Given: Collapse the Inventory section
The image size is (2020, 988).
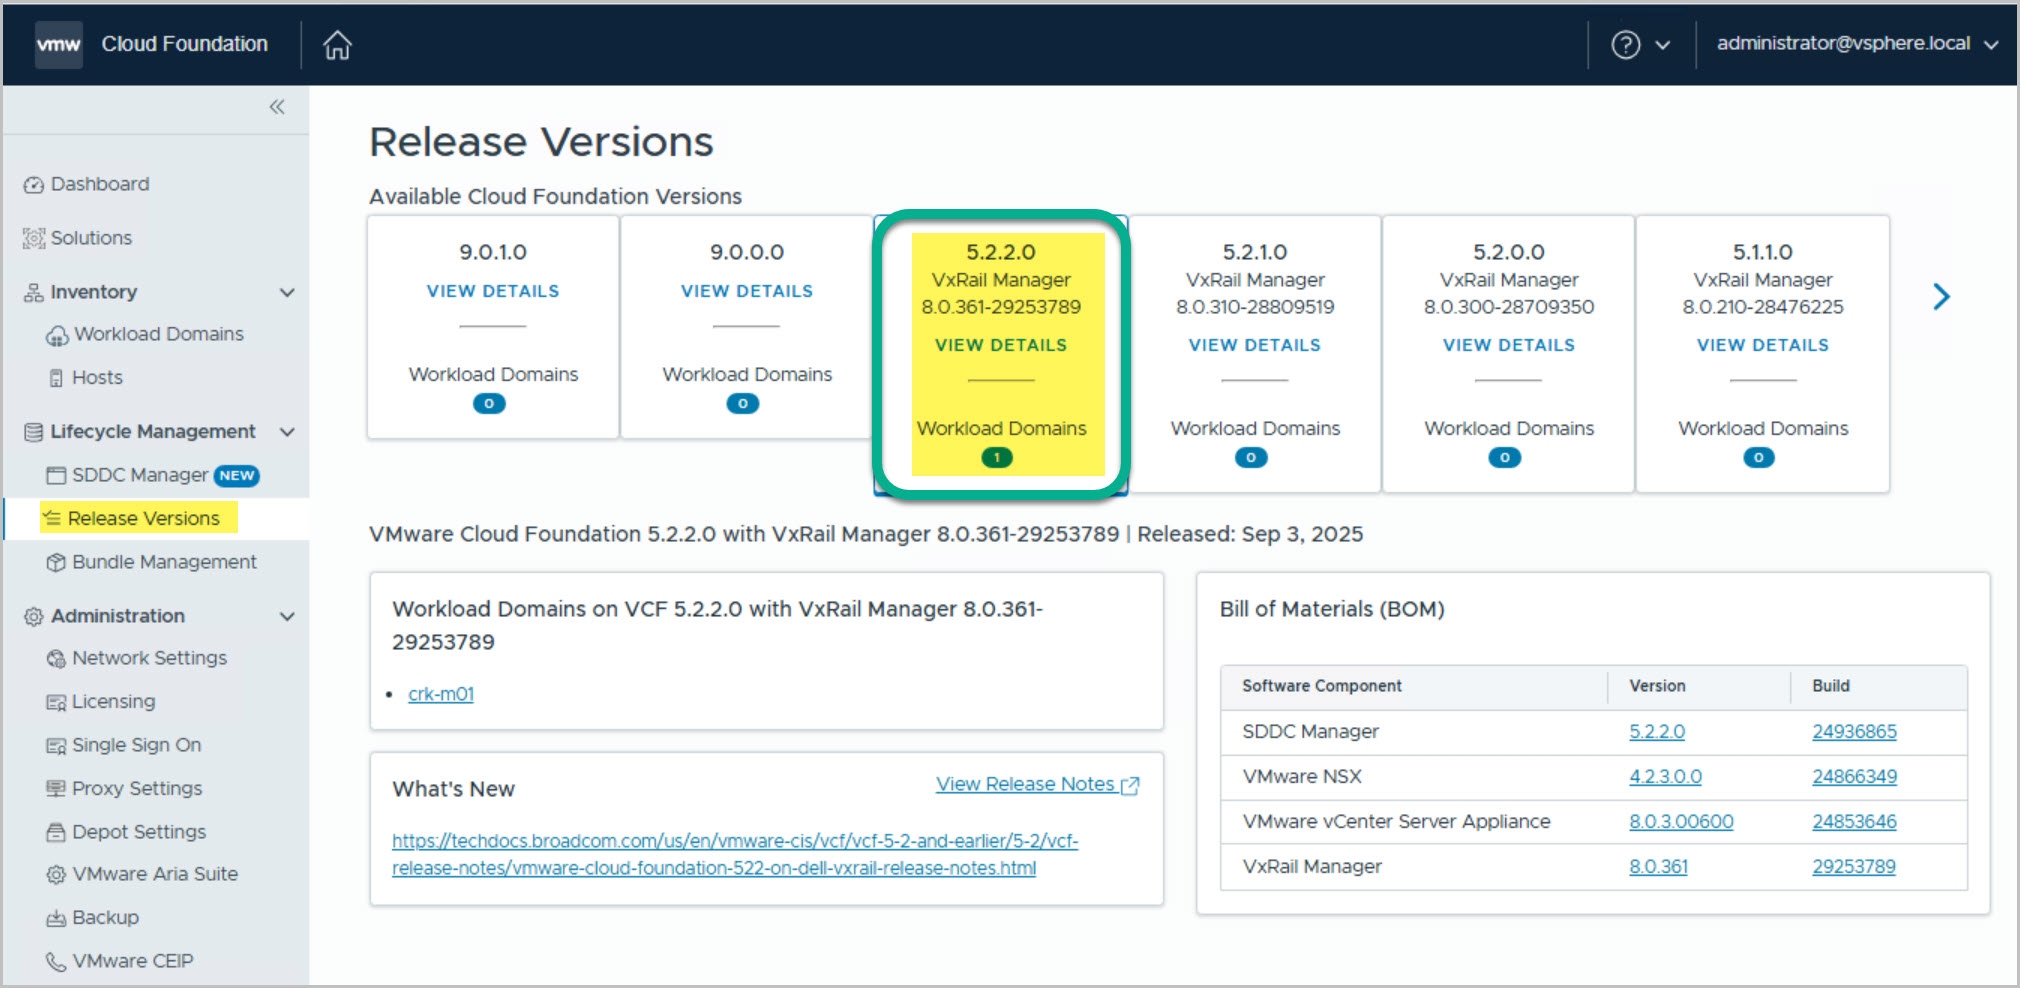Looking at the screenshot, I should (x=287, y=292).
